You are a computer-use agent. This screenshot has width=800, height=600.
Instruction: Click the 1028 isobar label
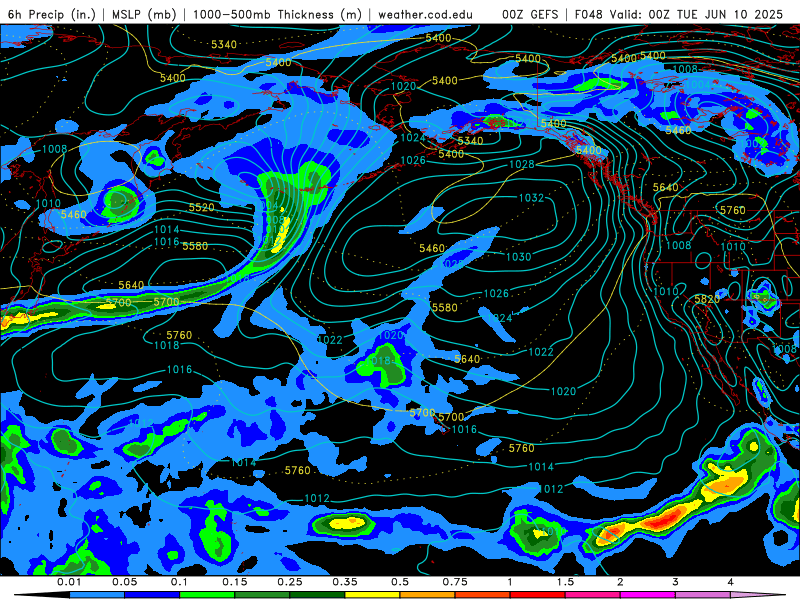point(521,164)
